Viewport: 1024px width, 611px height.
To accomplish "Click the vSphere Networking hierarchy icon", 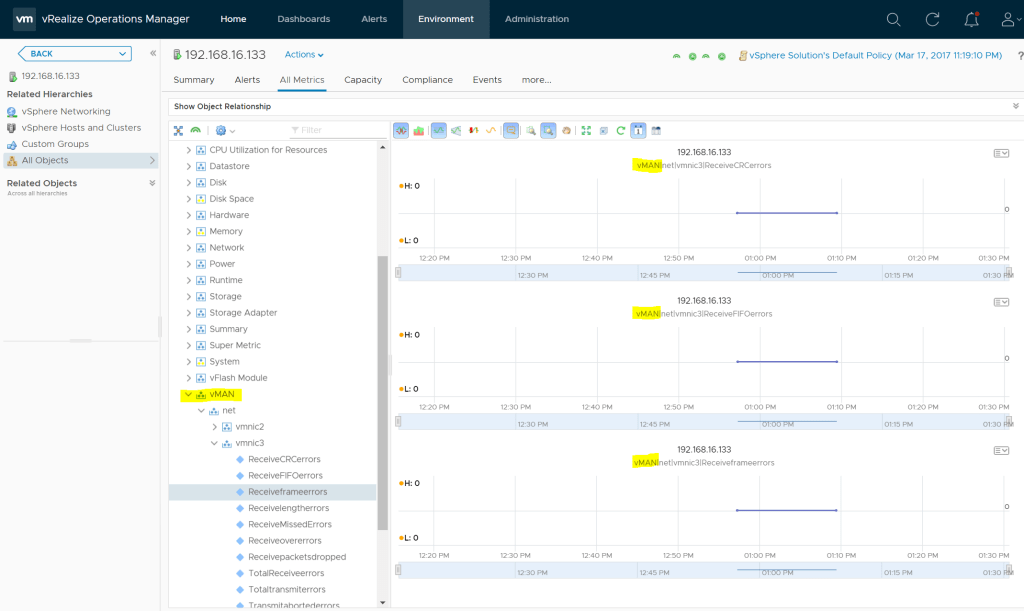I will tap(12, 112).
